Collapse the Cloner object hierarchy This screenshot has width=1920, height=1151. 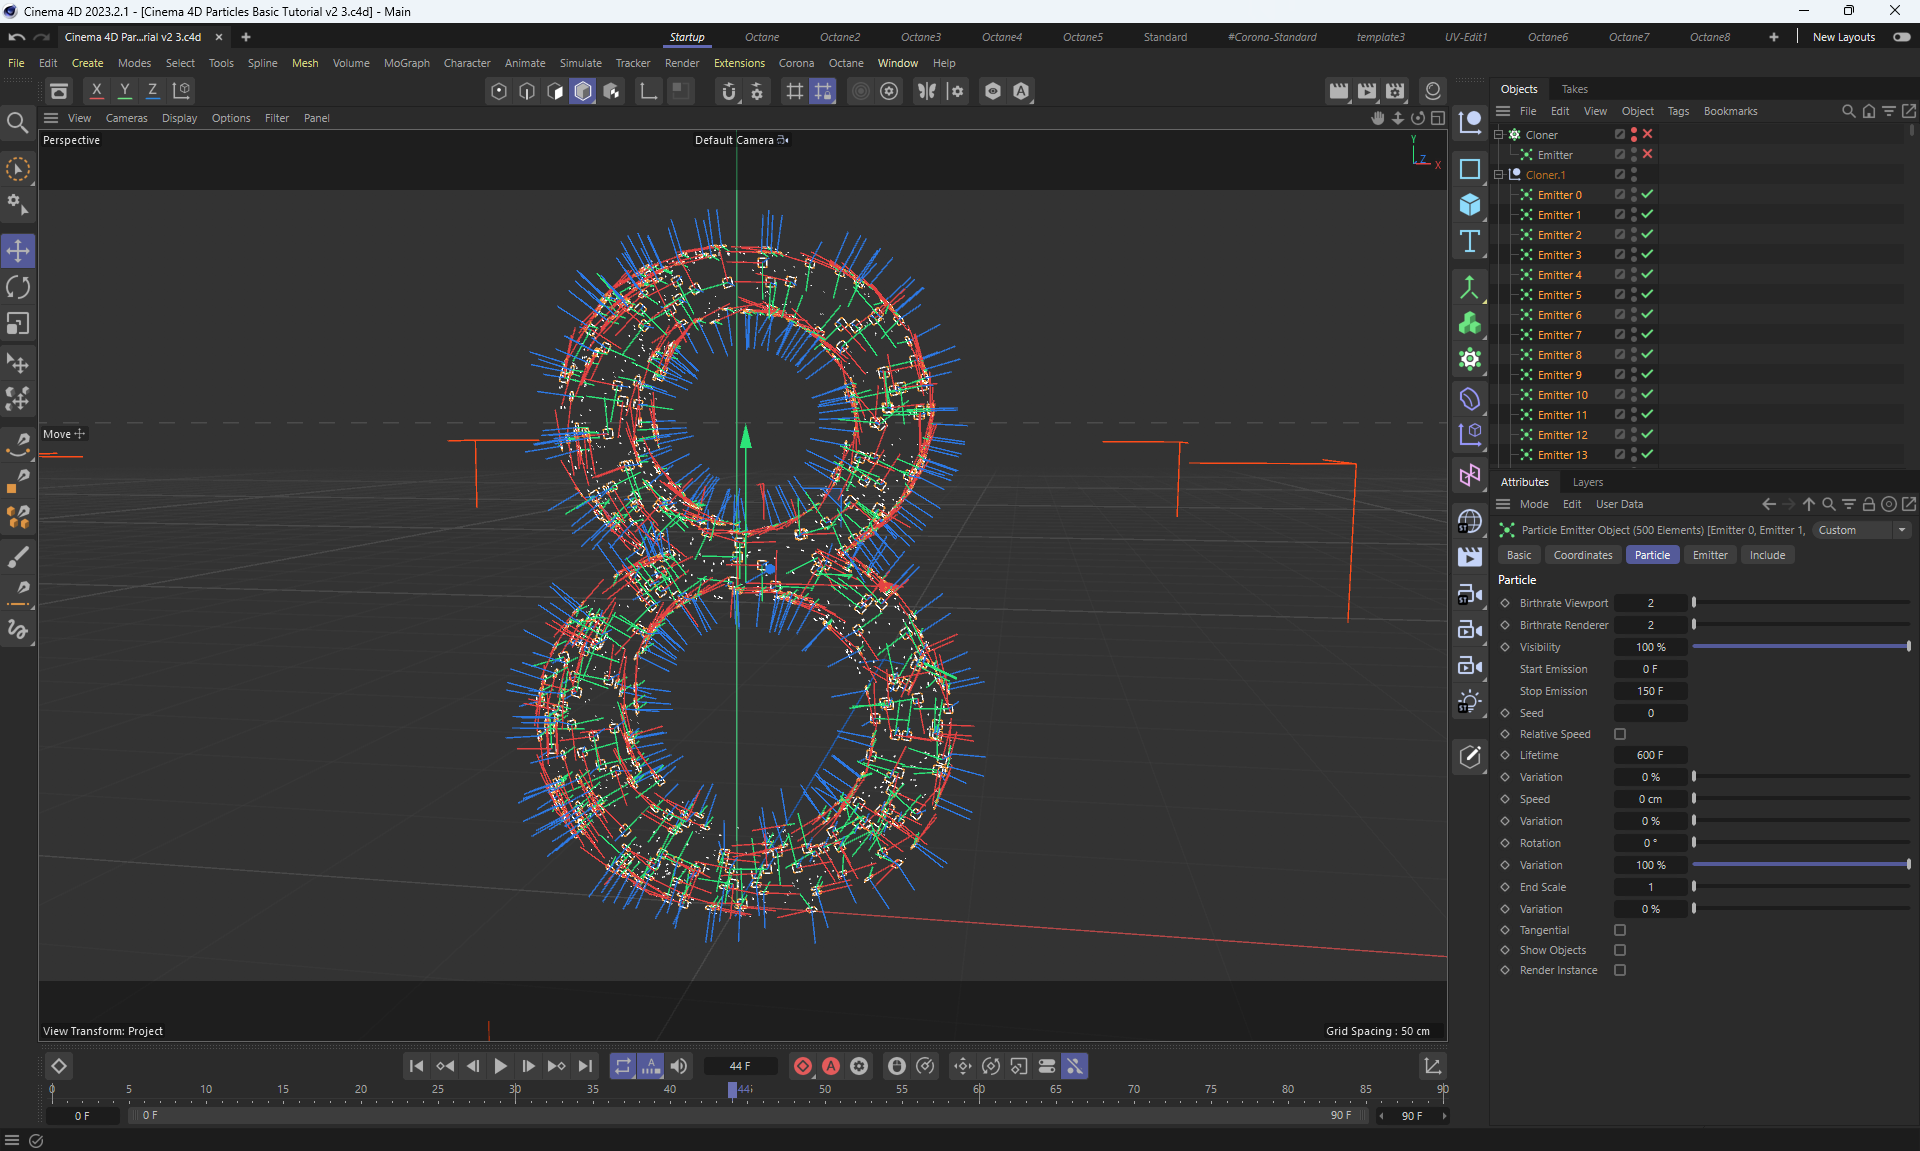[1499, 135]
